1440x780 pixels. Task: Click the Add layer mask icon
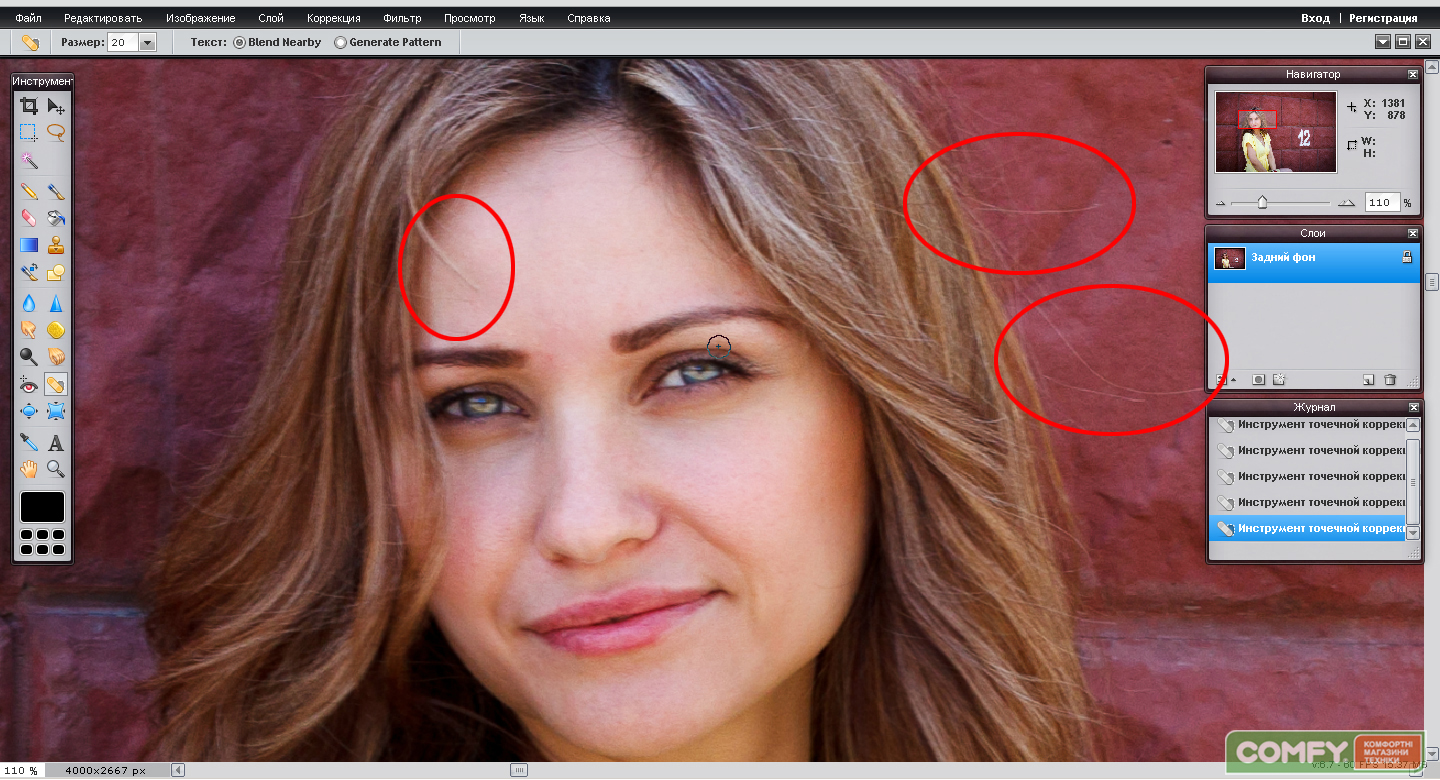[x=1259, y=380]
